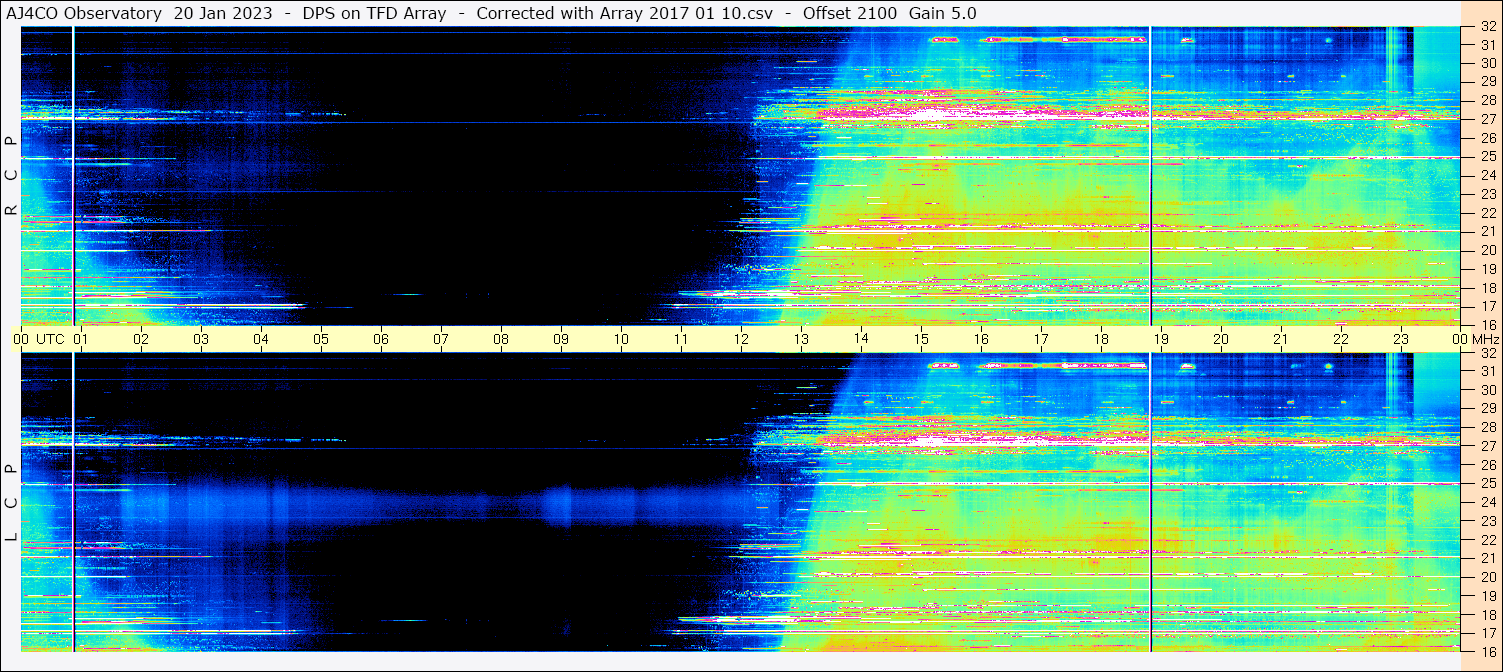The width and height of the screenshot is (1503, 672).
Task: Click the 'Offset 2100' text
Action: click(x=850, y=13)
